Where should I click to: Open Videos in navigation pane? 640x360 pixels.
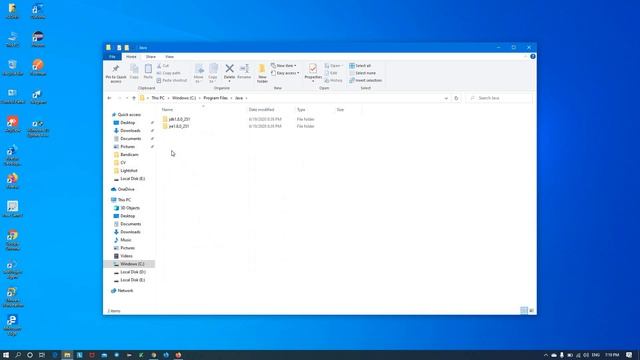[126, 256]
